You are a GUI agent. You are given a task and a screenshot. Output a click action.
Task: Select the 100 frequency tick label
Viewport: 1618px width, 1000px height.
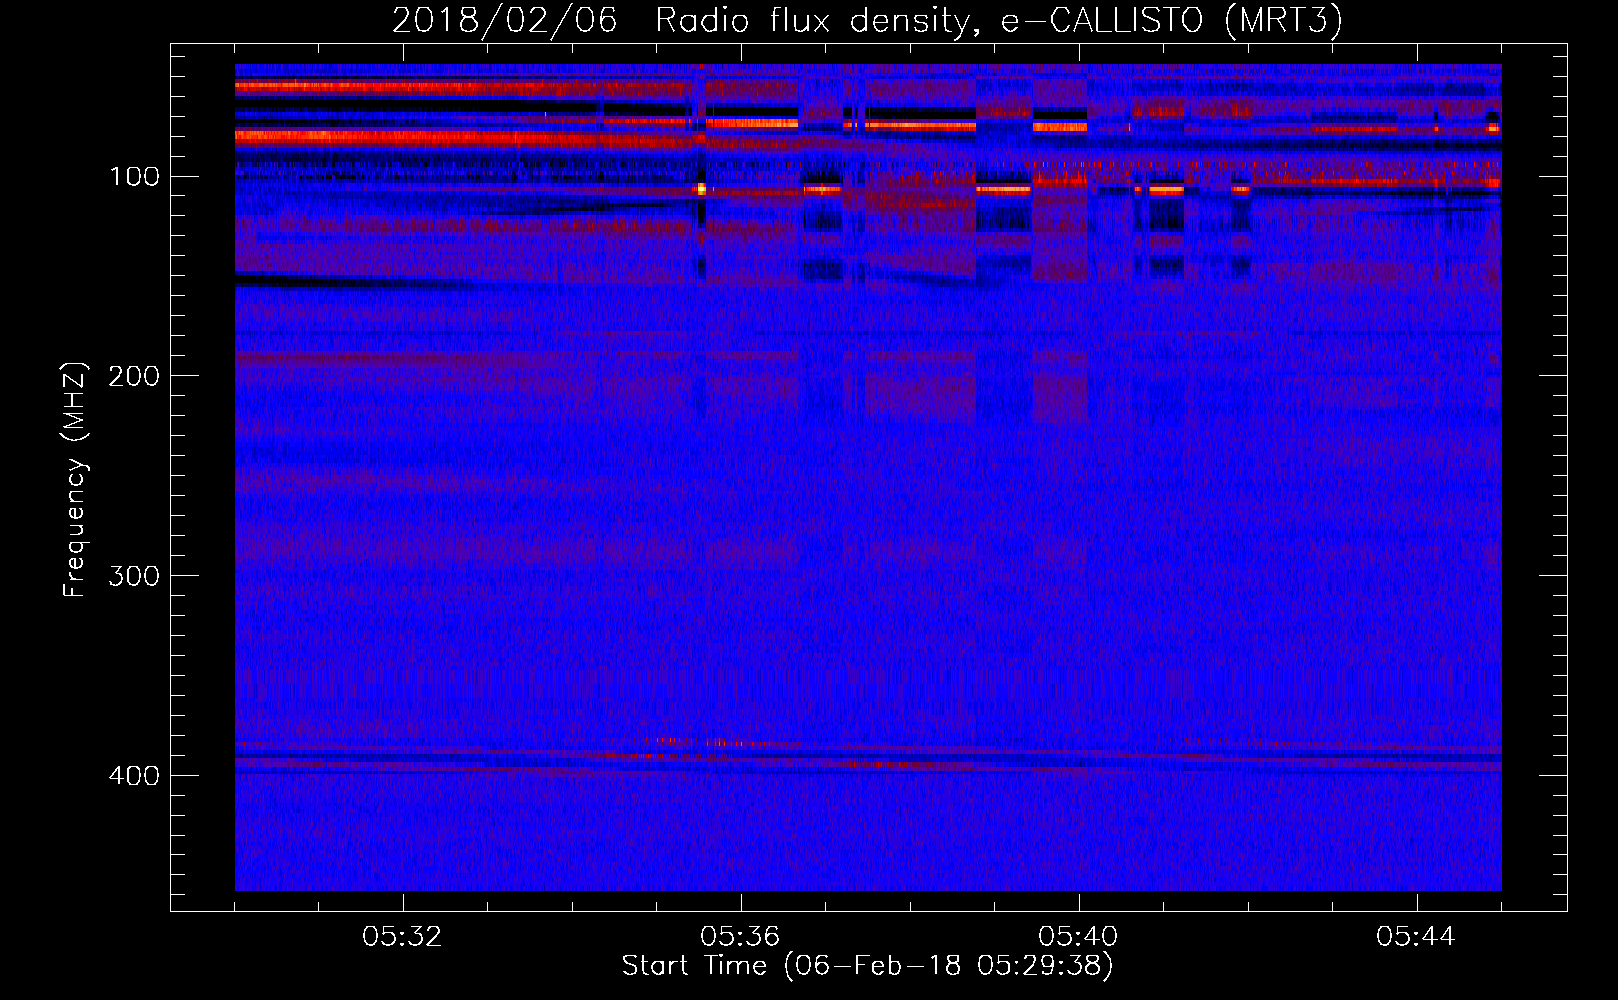point(134,177)
